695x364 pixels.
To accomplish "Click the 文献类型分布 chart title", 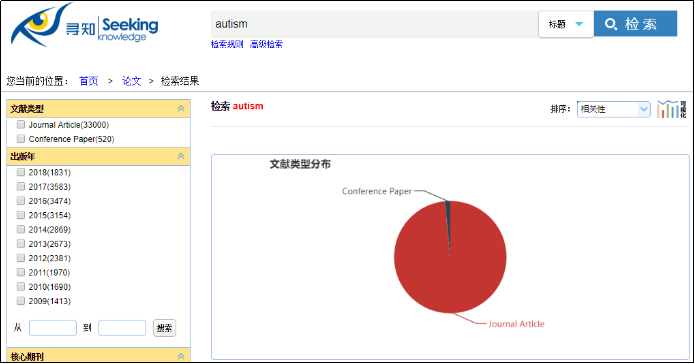I will [x=300, y=164].
